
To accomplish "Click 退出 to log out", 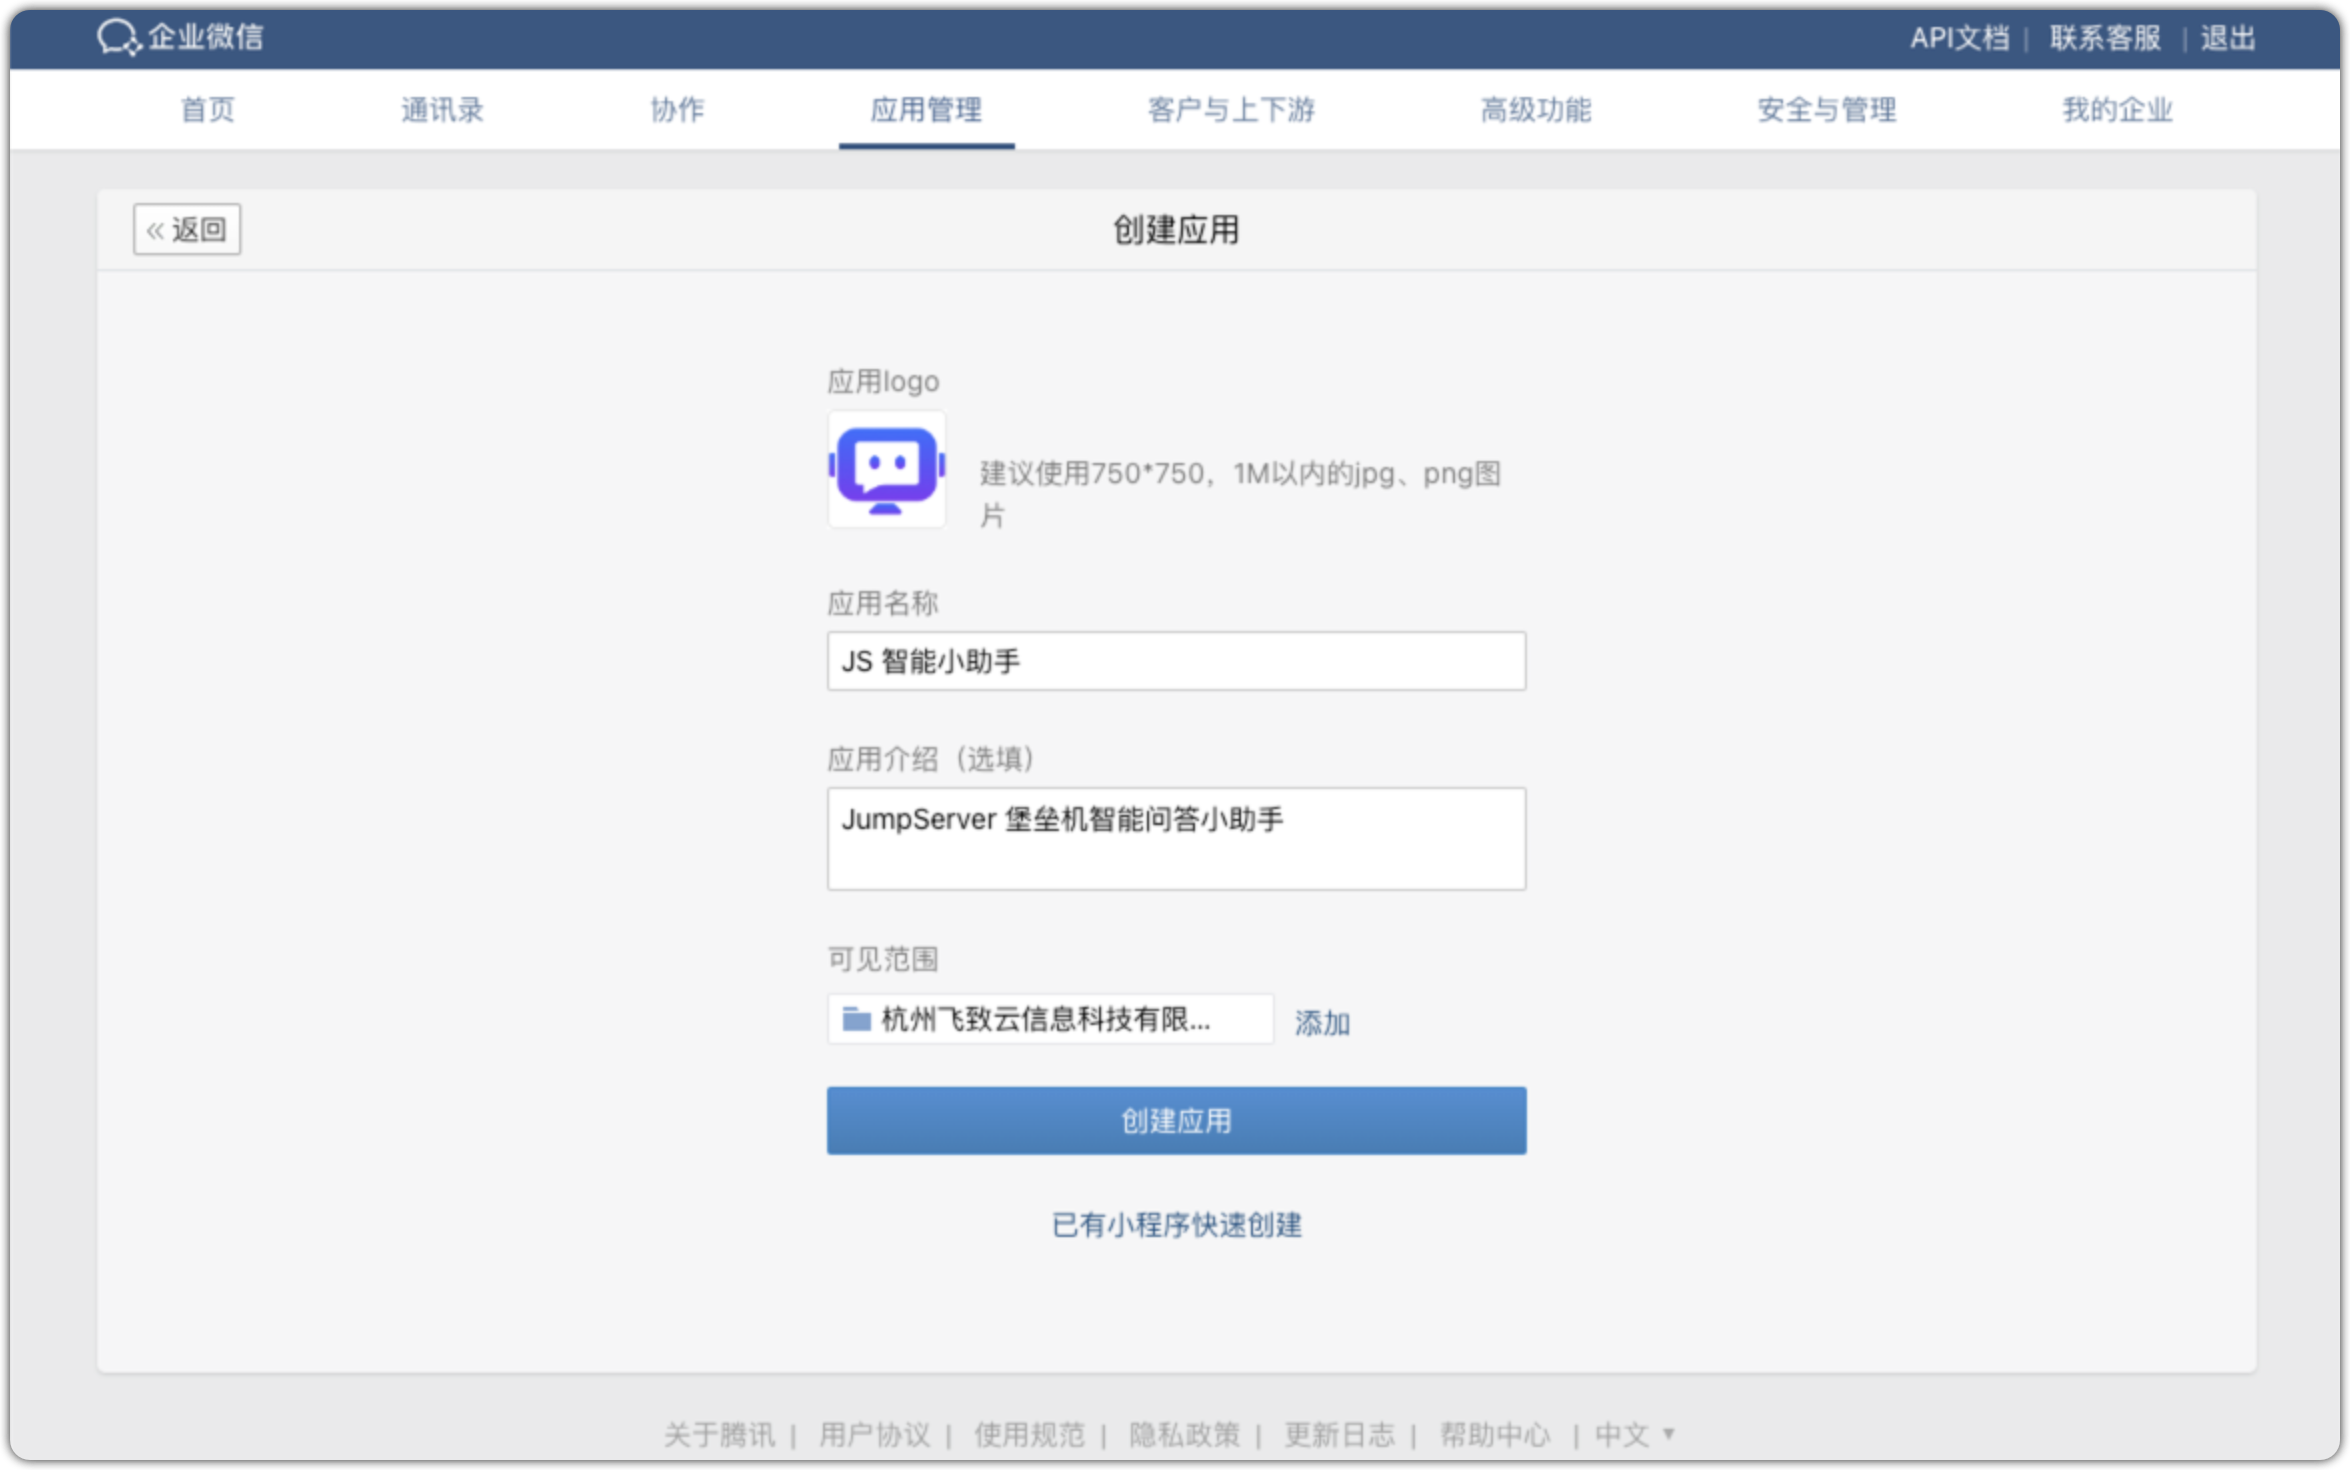I will point(2227,37).
